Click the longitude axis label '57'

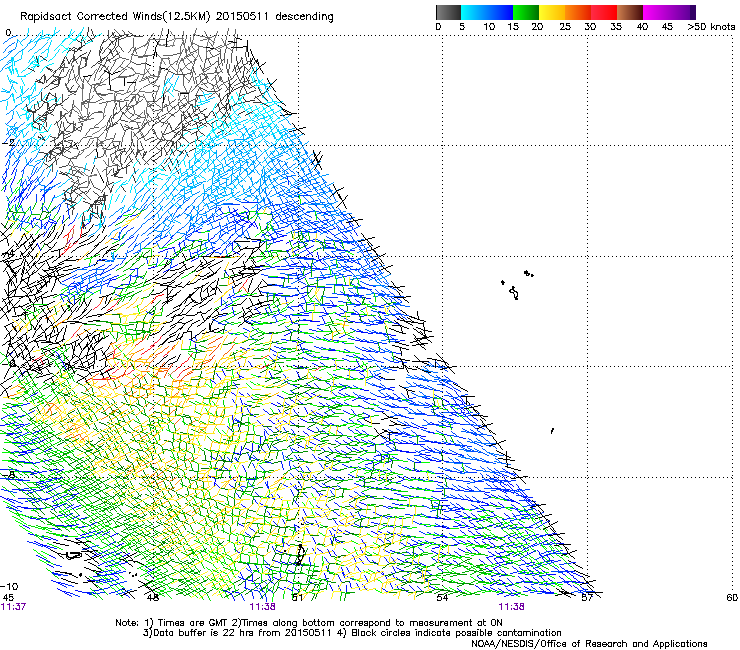click(x=587, y=598)
